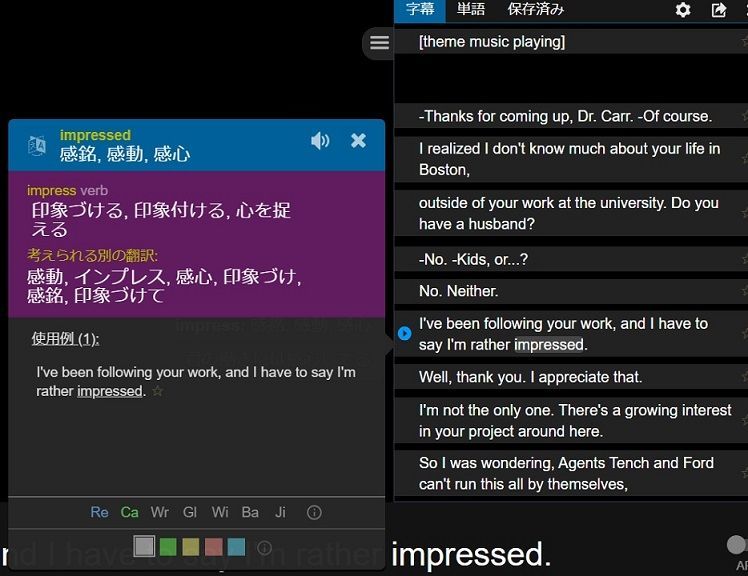The height and width of the screenshot is (576, 748).
Task: Open the hamburger menu beside subtitles panel
Action: pyautogui.click(x=379, y=42)
